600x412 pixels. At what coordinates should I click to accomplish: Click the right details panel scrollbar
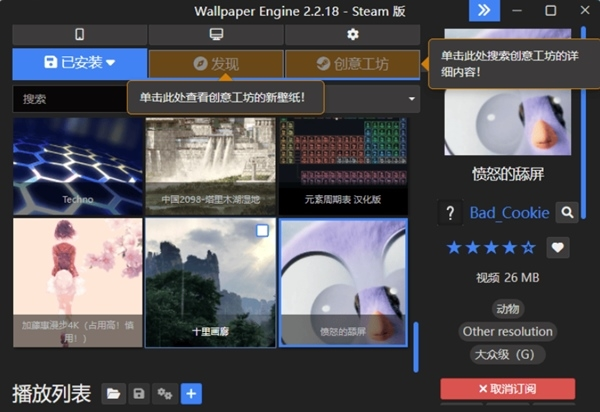pyautogui.click(x=583, y=122)
